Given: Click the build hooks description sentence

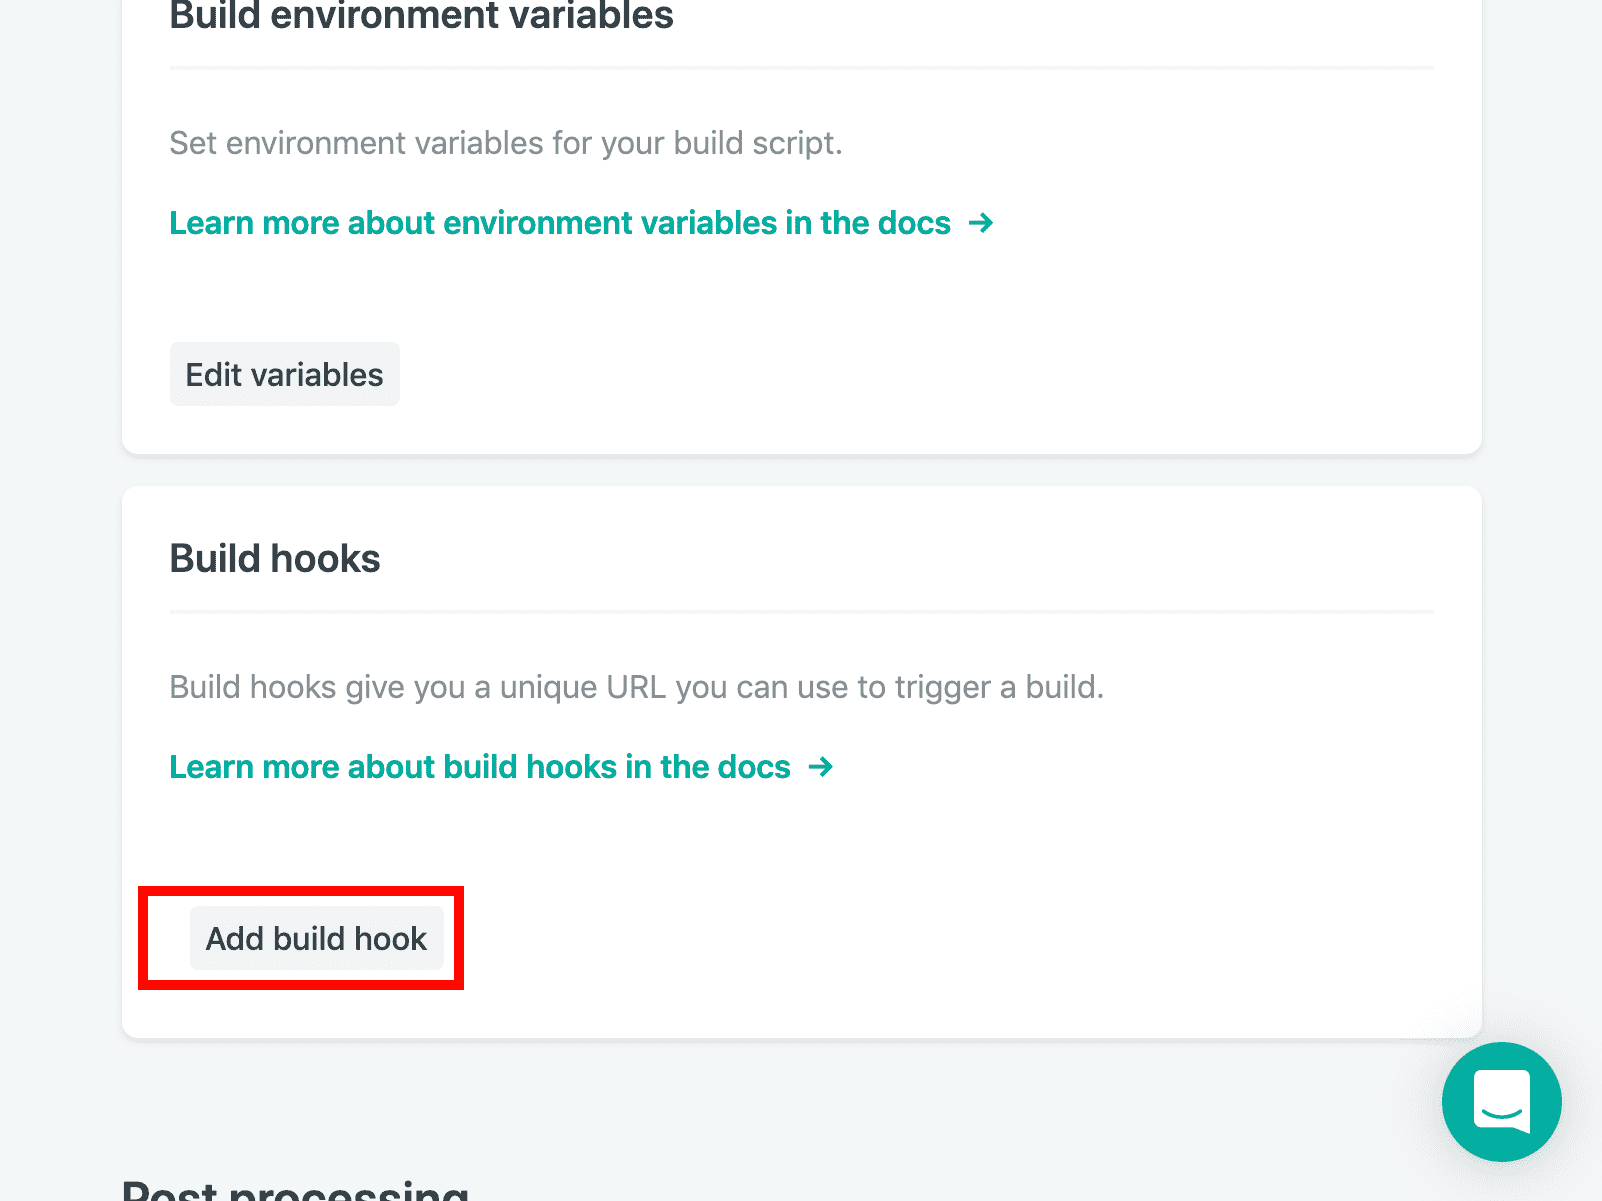Looking at the screenshot, I should pyautogui.click(x=636, y=687).
